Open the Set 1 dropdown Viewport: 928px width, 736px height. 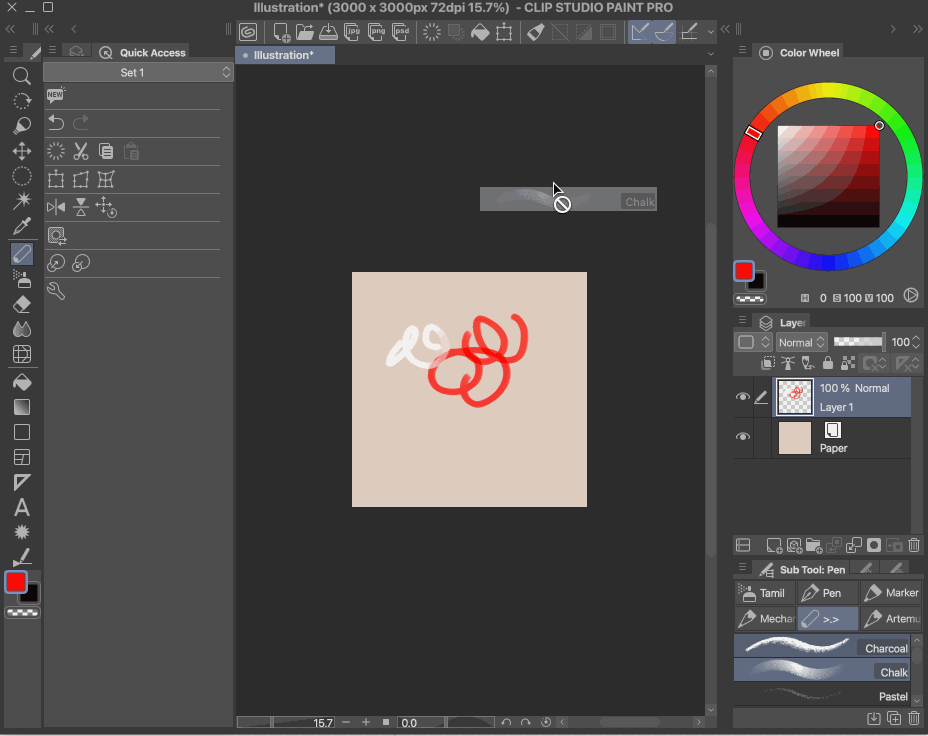138,72
